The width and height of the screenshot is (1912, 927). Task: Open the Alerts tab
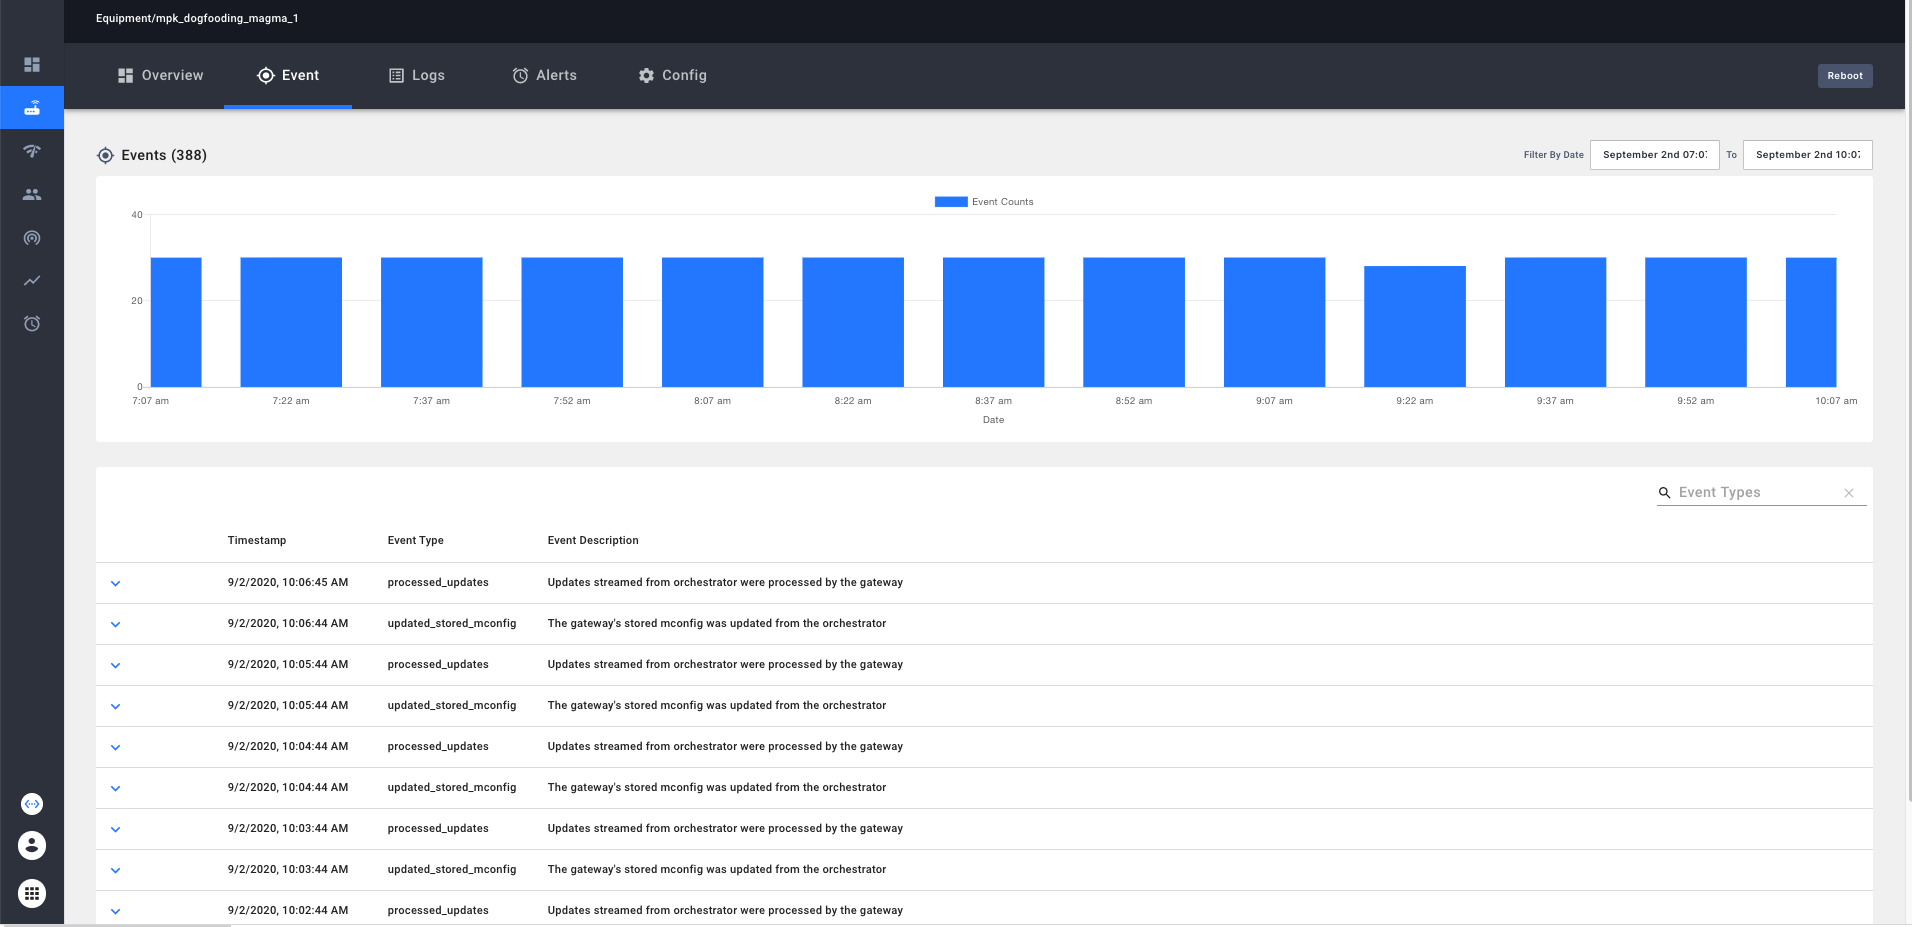click(544, 76)
